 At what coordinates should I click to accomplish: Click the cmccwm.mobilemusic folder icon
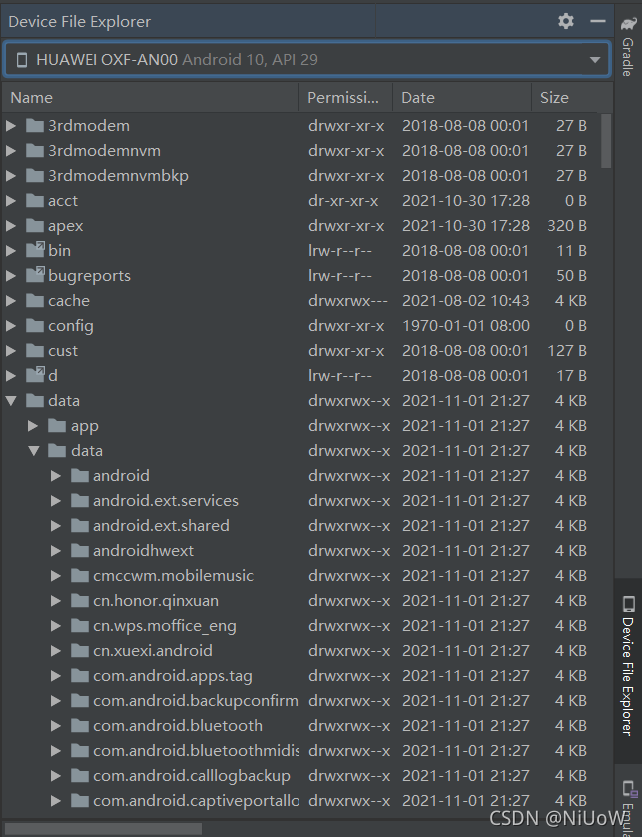(x=80, y=575)
